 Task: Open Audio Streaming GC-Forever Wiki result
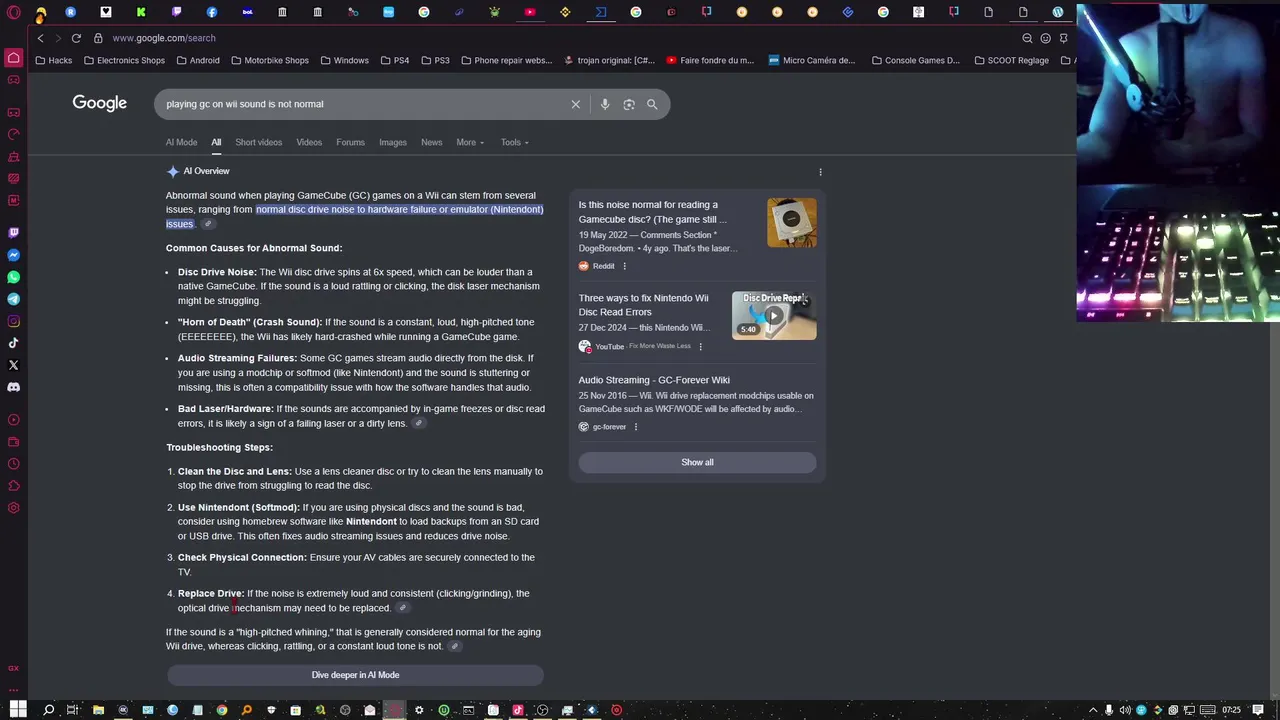click(654, 380)
